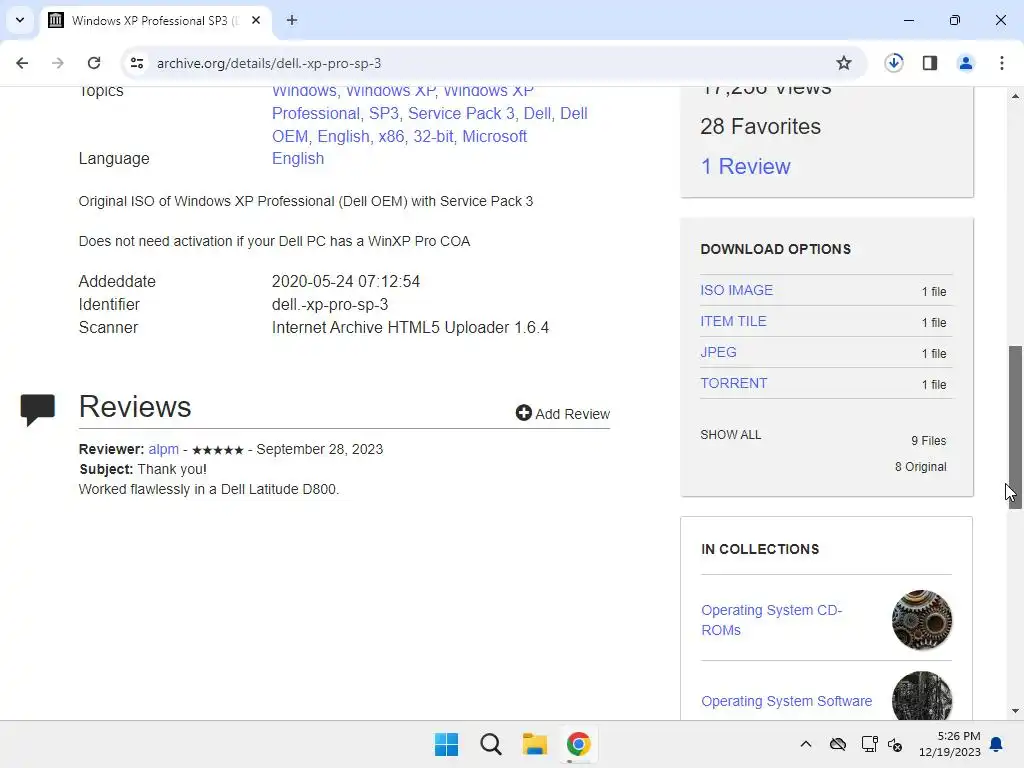The width and height of the screenshot is (1024, 768).
Task: Open Chrome three-dot menu
Action: [1002, 63]
